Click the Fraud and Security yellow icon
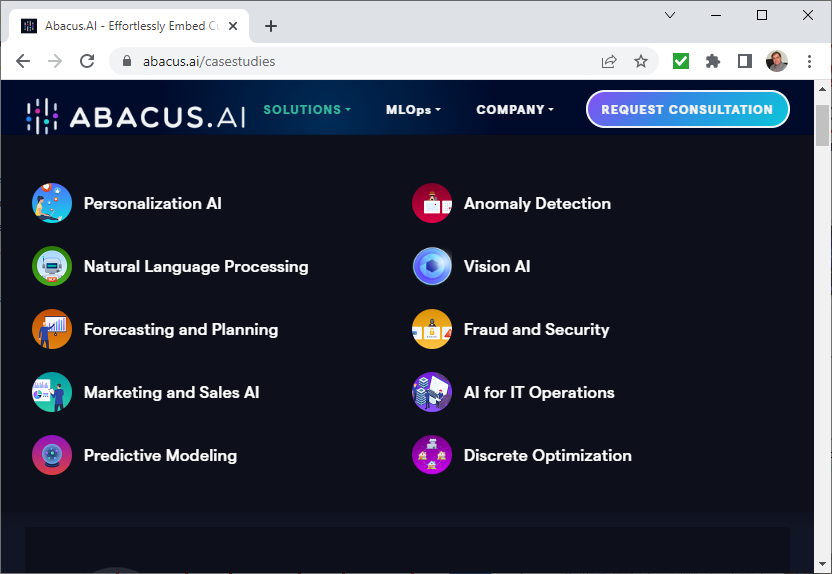The width and height of the screenshot is (832, 574). click(432, 329)
